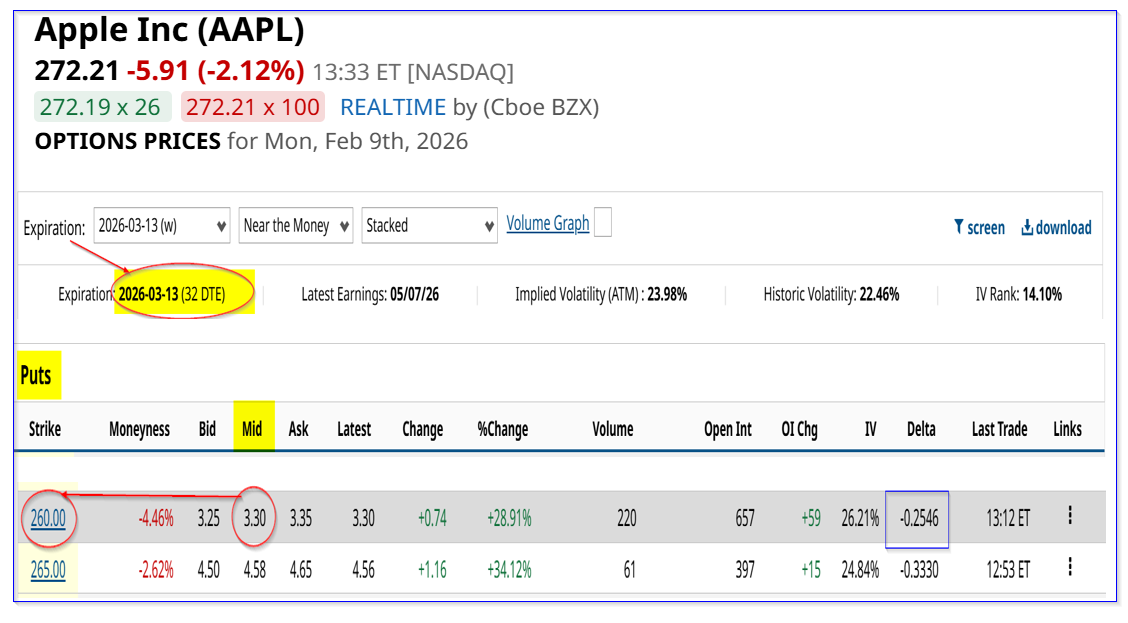The height and width of the screenshot is (623, 1128).
Task: Click the -0.2546 delta value cell
Action: click(x=917, y=518)
